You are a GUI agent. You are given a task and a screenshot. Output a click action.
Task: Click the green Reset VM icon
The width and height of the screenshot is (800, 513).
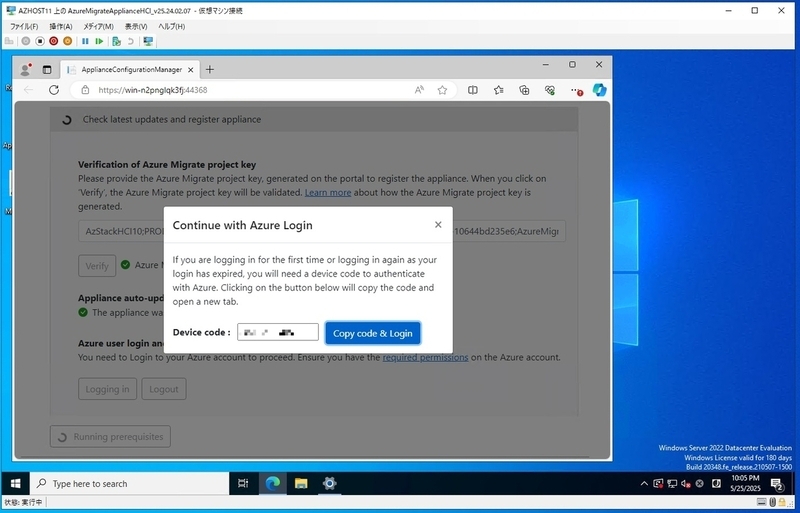[x=99, y=41]
